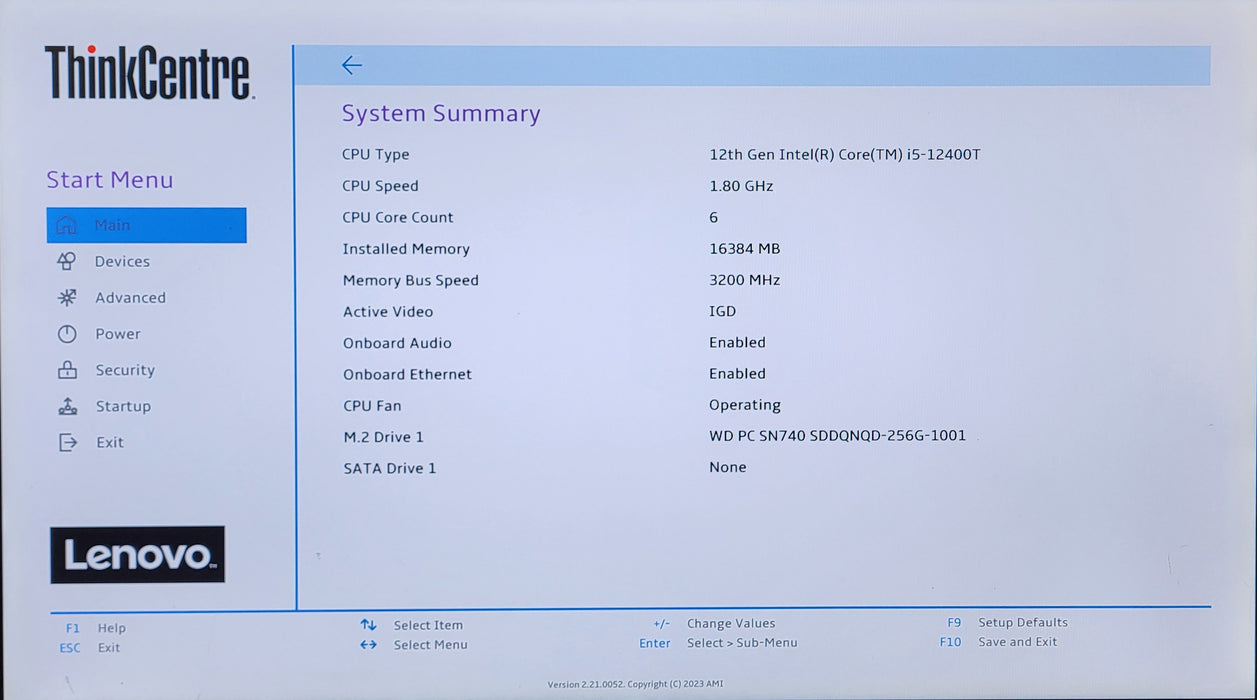Open the Devices icon in sidebar
1257x700 pixels.
[x=67, y=261]
